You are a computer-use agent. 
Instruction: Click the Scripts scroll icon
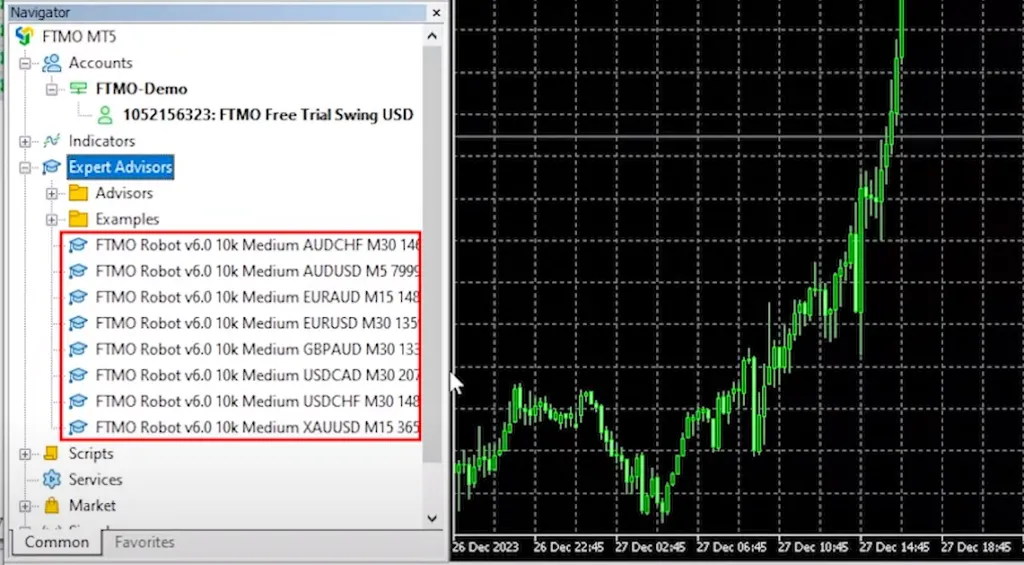coord(52,453)
